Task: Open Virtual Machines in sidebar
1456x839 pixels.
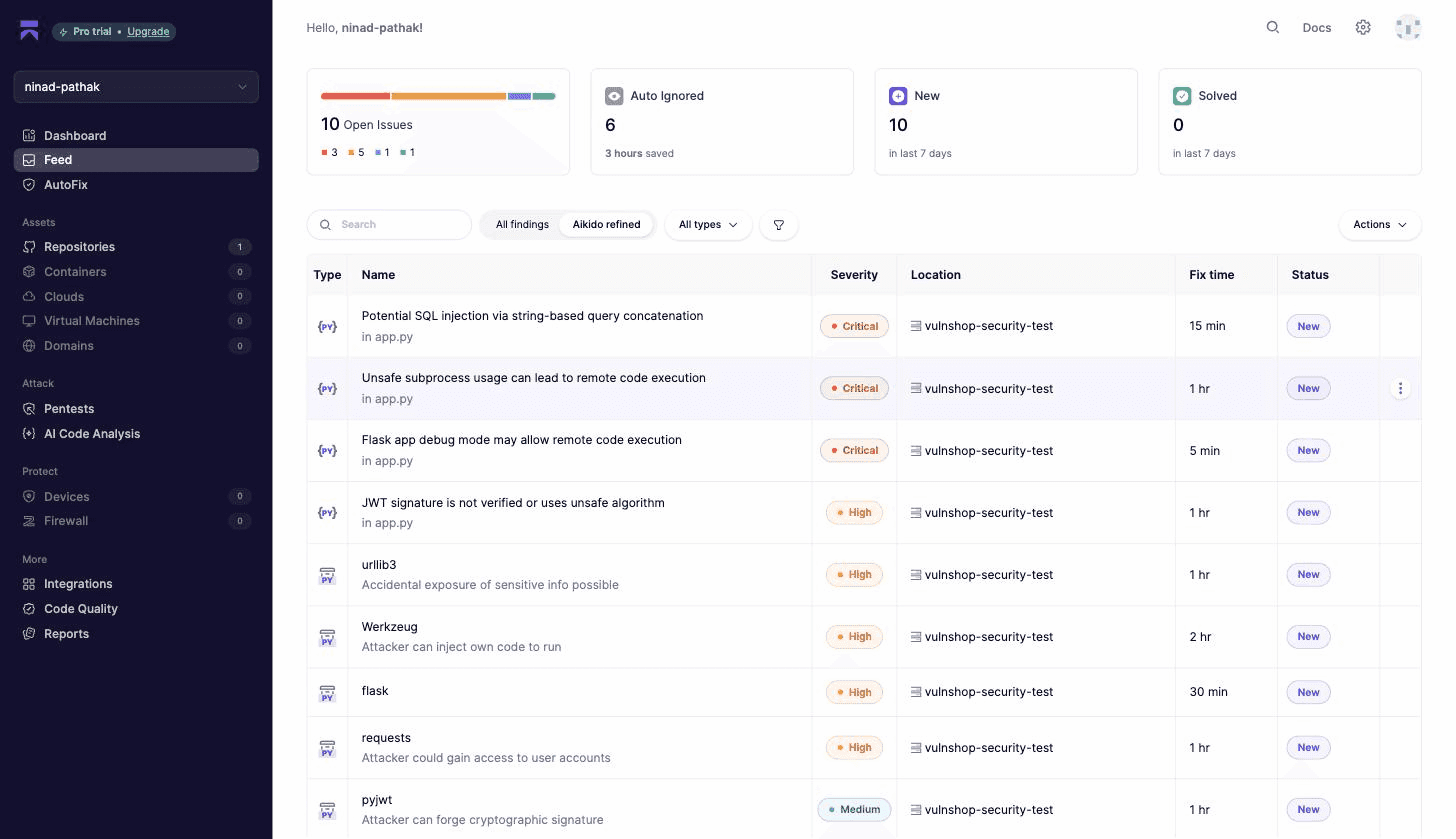Action: (136, 321)
